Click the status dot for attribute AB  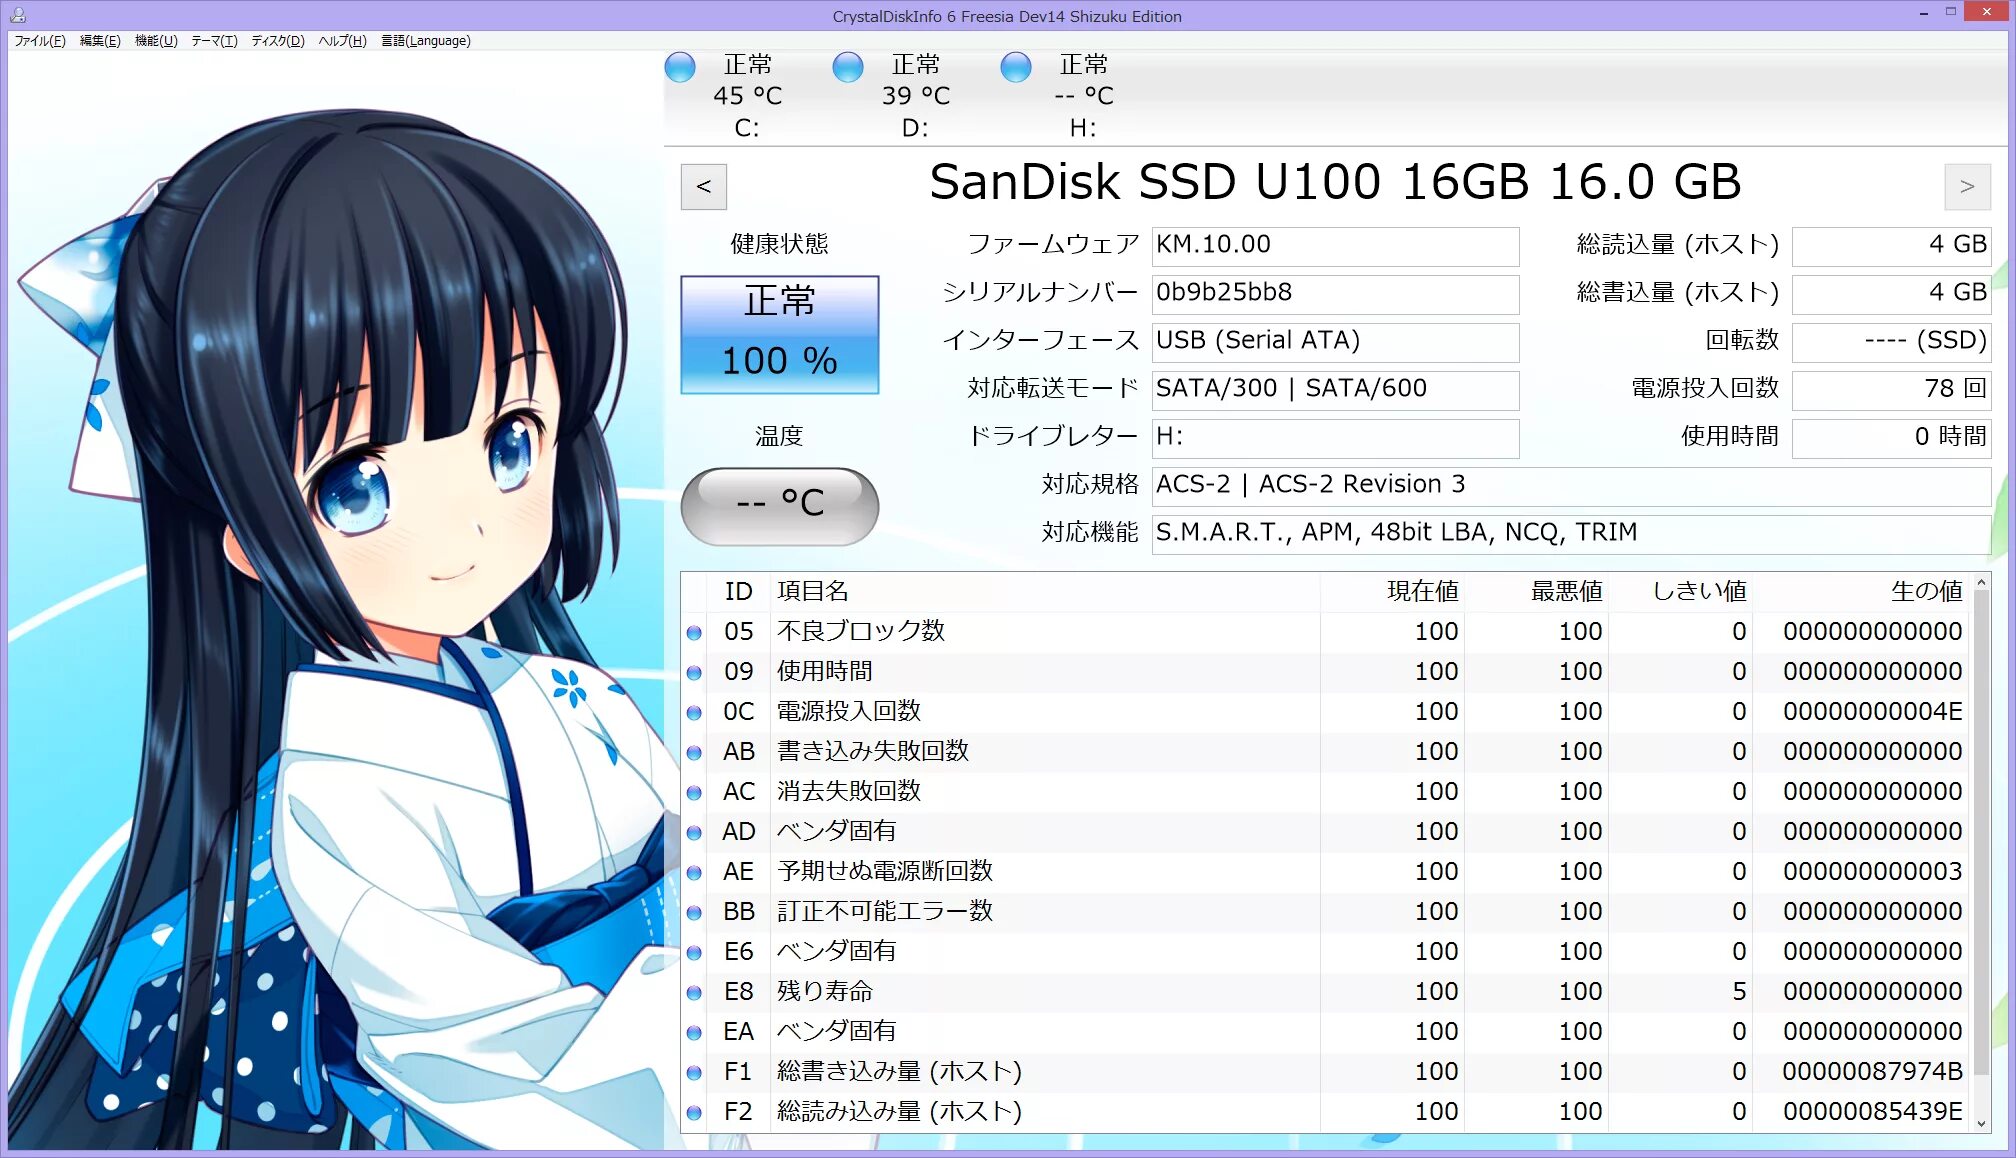pos(694,753)
